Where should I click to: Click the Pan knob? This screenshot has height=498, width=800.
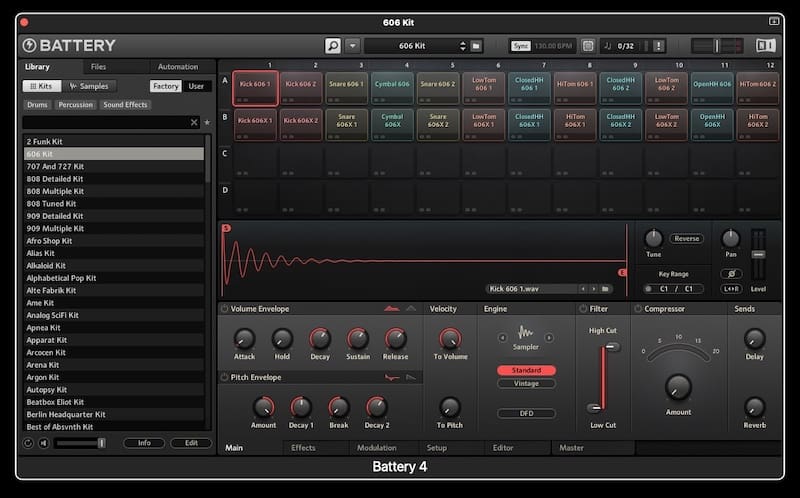click(x=731, y=238)
